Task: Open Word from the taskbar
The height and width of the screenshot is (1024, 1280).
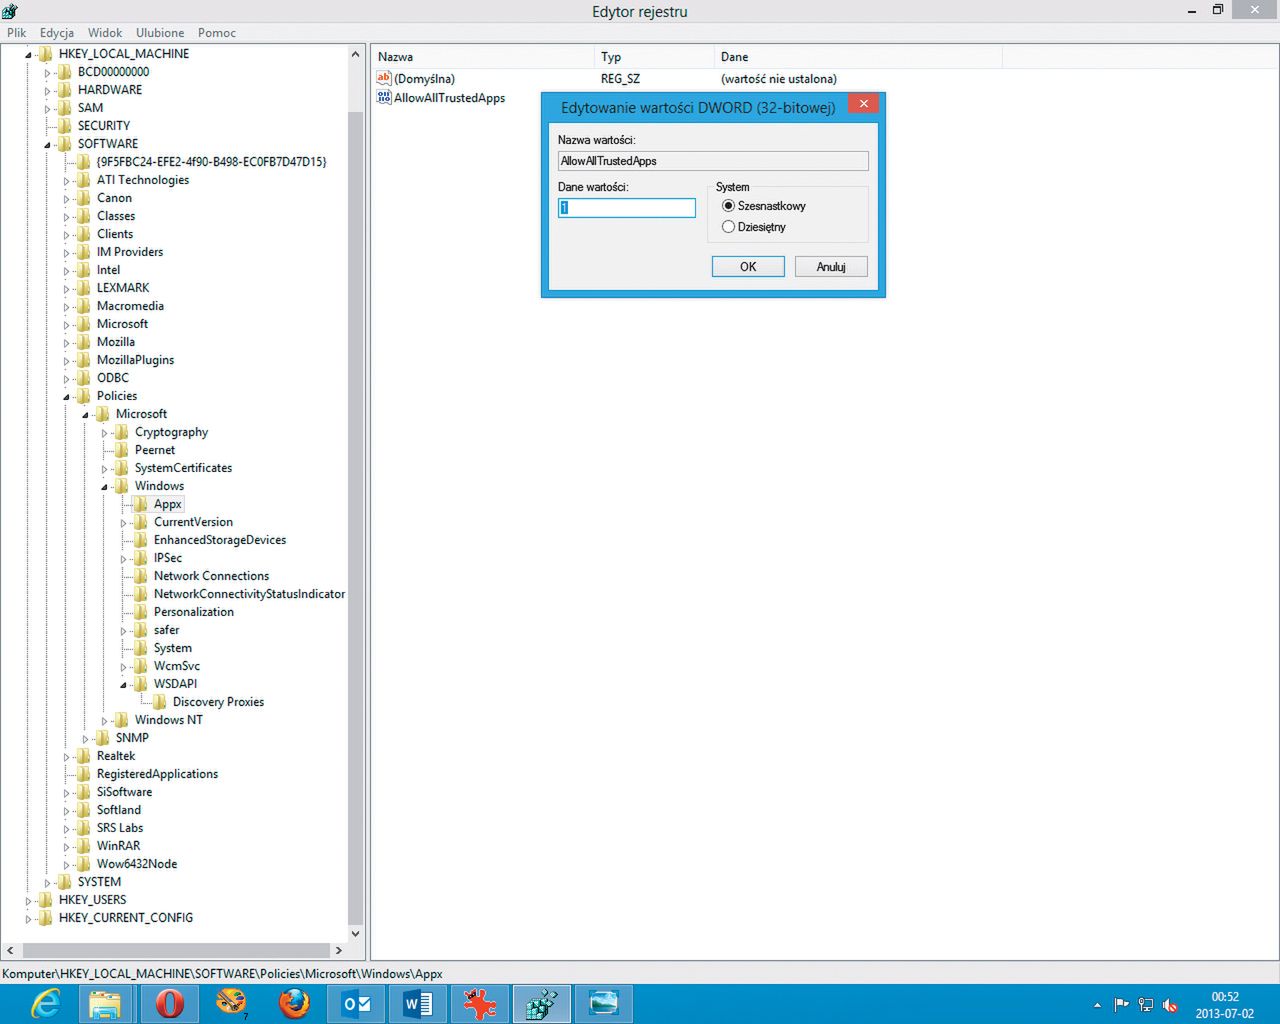Action: (x=418, y=1003)
